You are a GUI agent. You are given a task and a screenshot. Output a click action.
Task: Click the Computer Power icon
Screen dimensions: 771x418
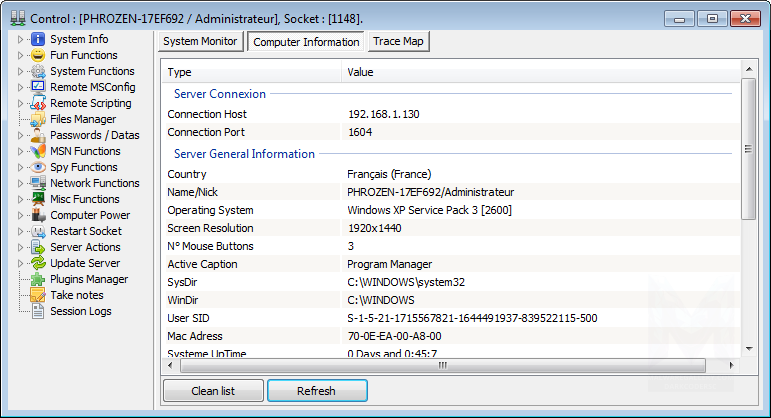tap(38, 215)
